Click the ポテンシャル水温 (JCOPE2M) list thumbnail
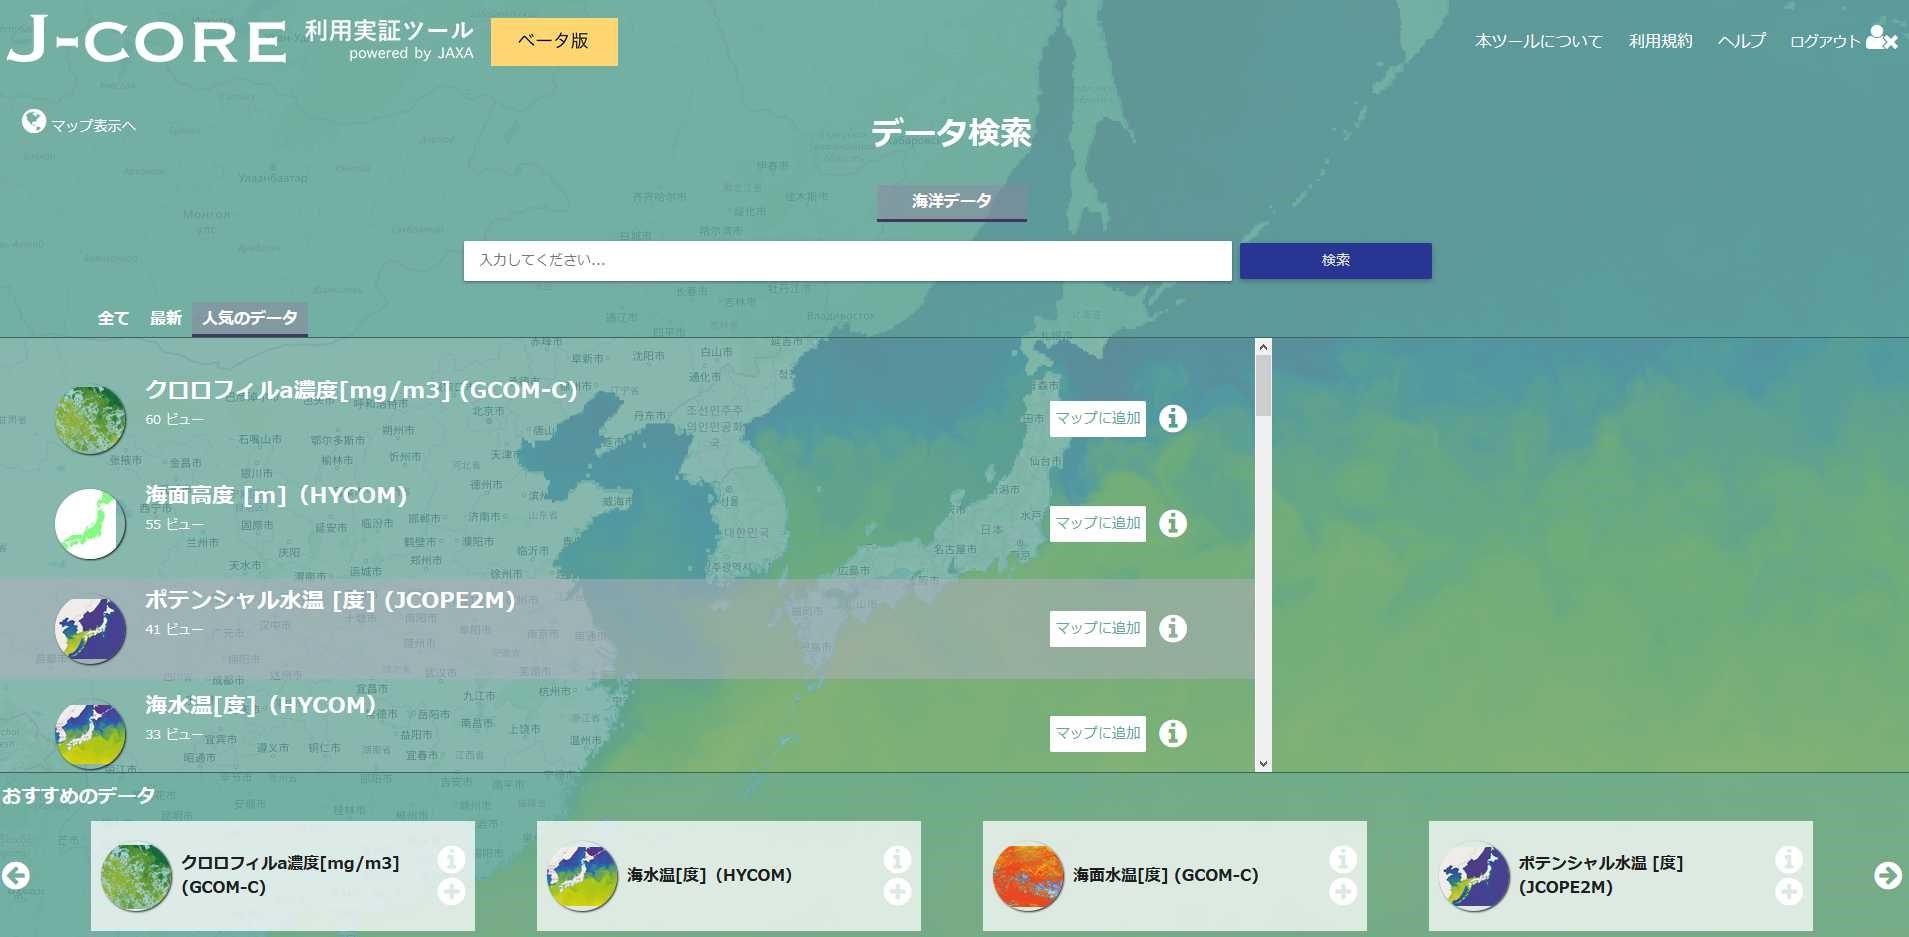The image size is (1909, 937). tap(90, 629)
